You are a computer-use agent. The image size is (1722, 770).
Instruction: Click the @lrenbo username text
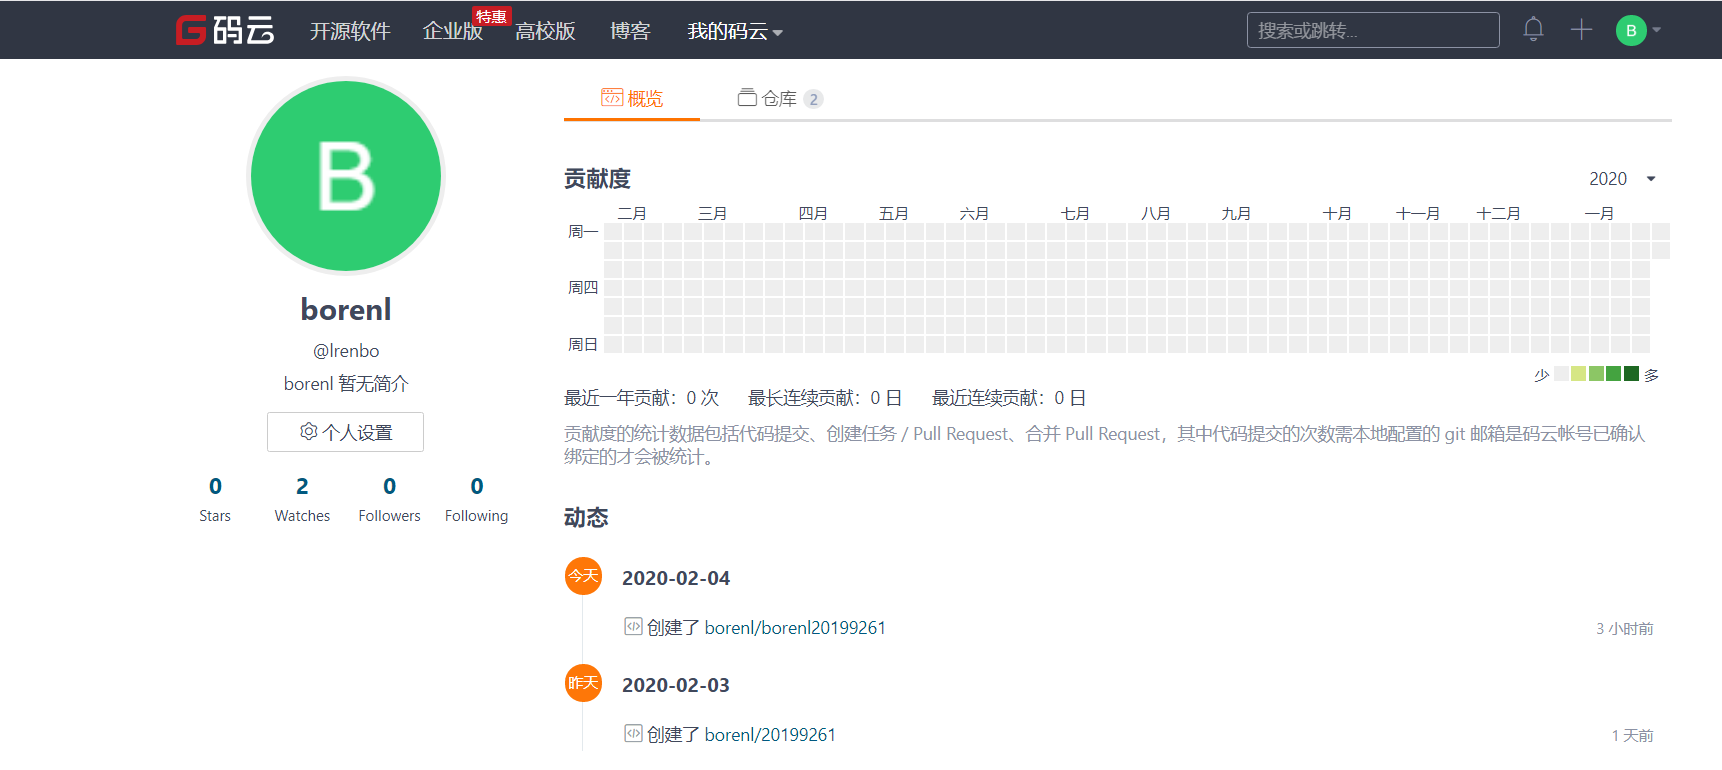point(346,351)
